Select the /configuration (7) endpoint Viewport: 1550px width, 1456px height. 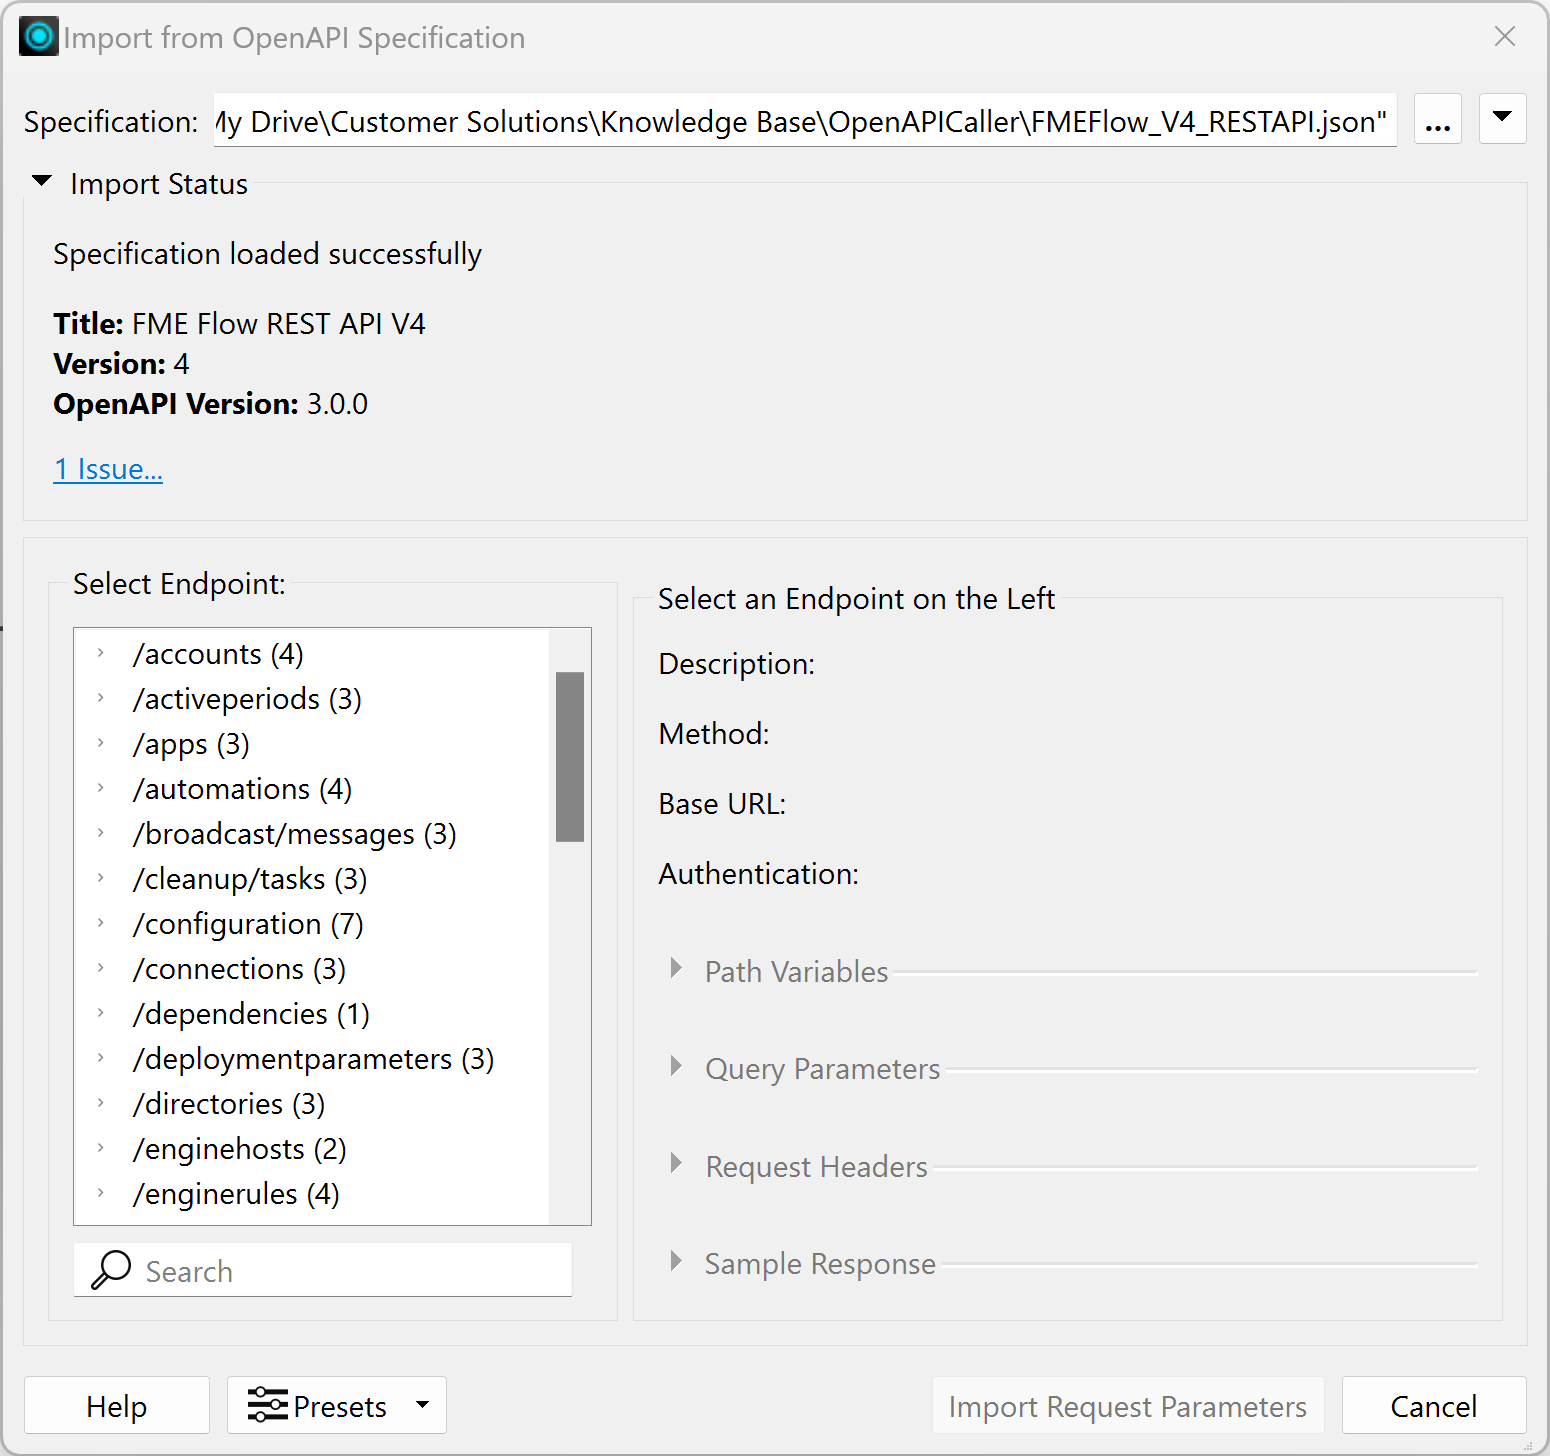[248, 924]
